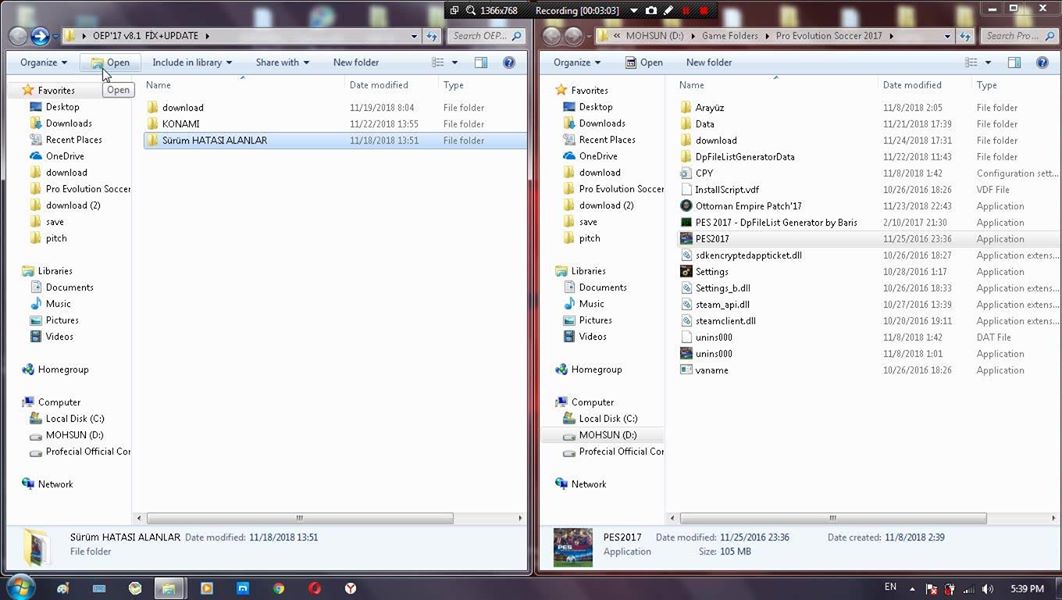The image size is (1062, 600).
Task: Show the preview pane in left window
Action: click(x=481, y=62)
